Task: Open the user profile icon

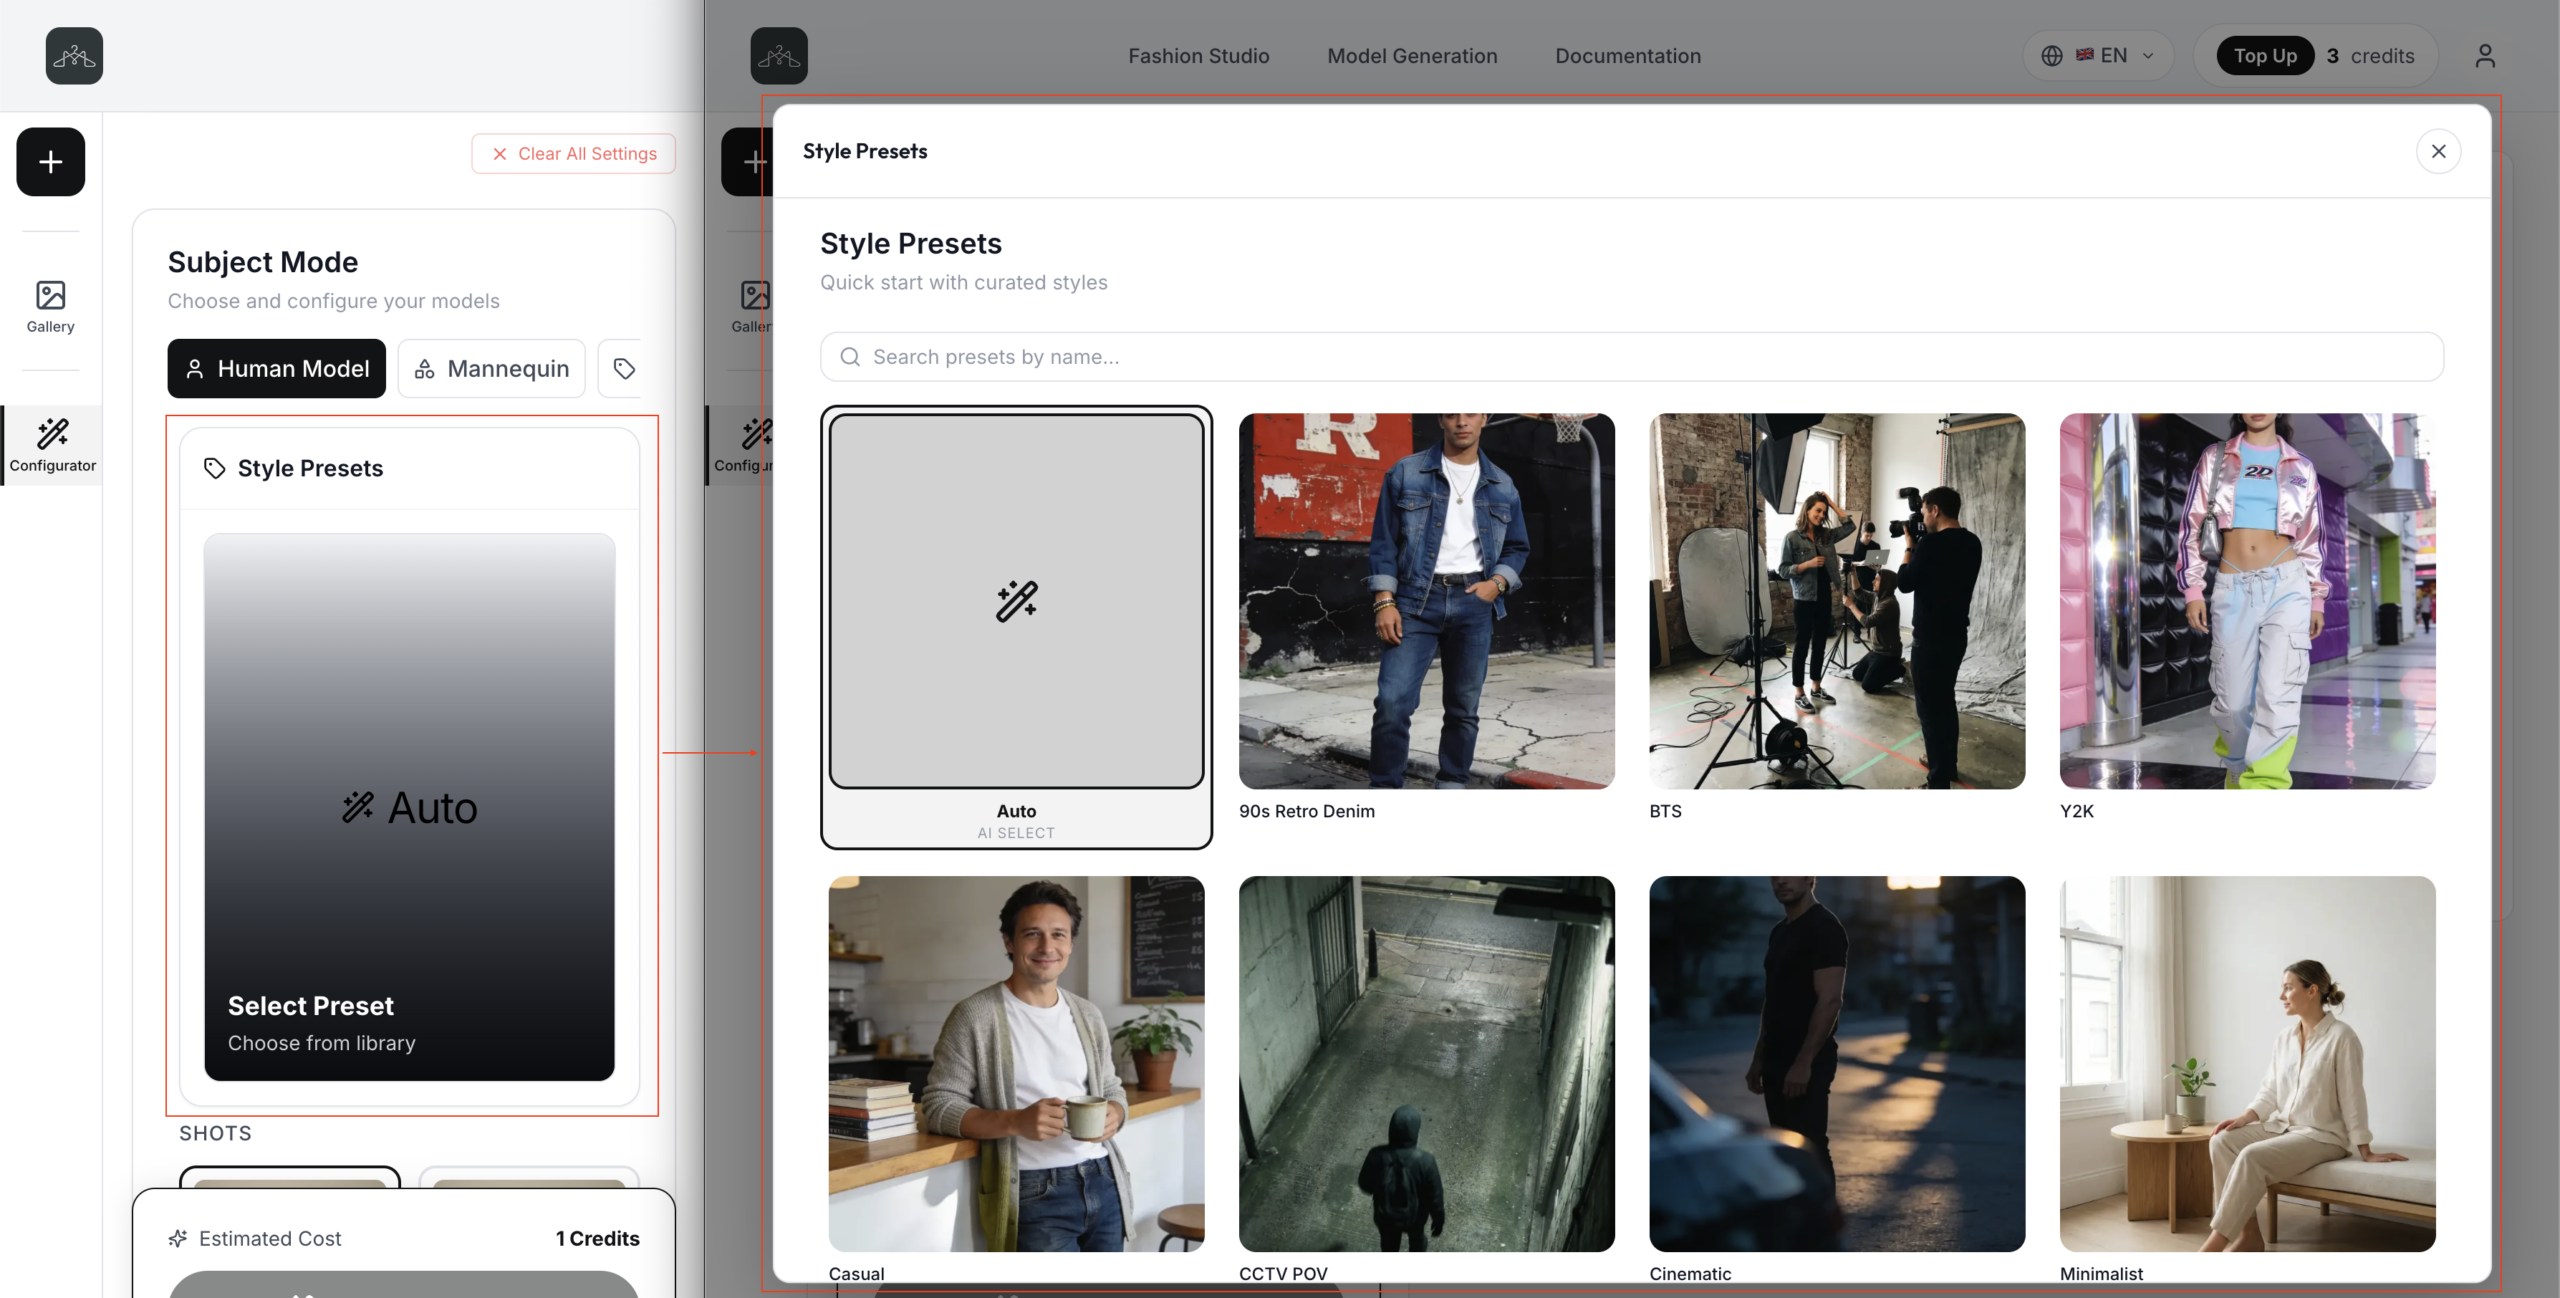Action: tap(2485, 56)
